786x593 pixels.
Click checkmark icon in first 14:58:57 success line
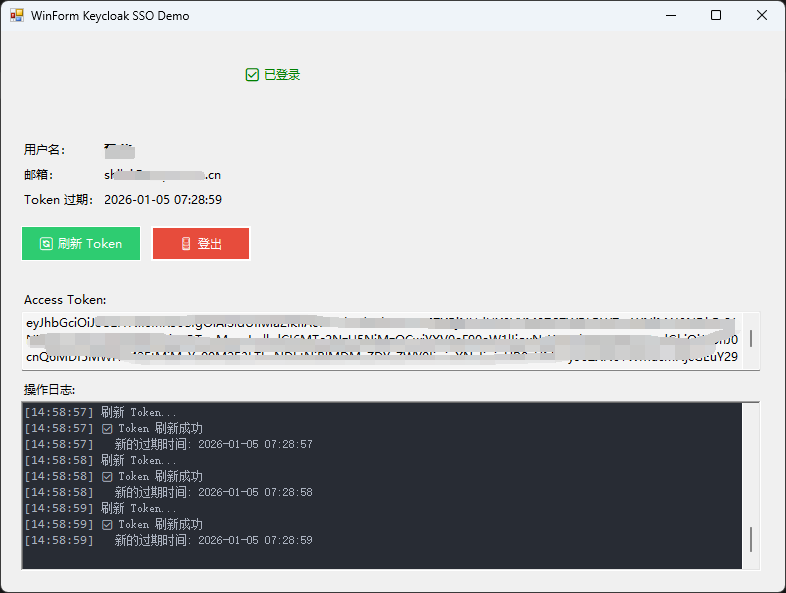click(107, 429)
